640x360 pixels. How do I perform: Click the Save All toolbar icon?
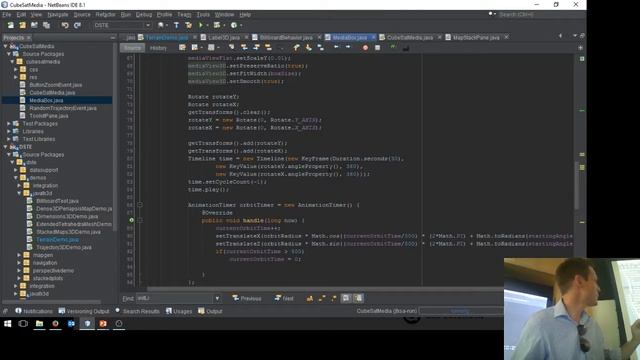tap(46, 25)
